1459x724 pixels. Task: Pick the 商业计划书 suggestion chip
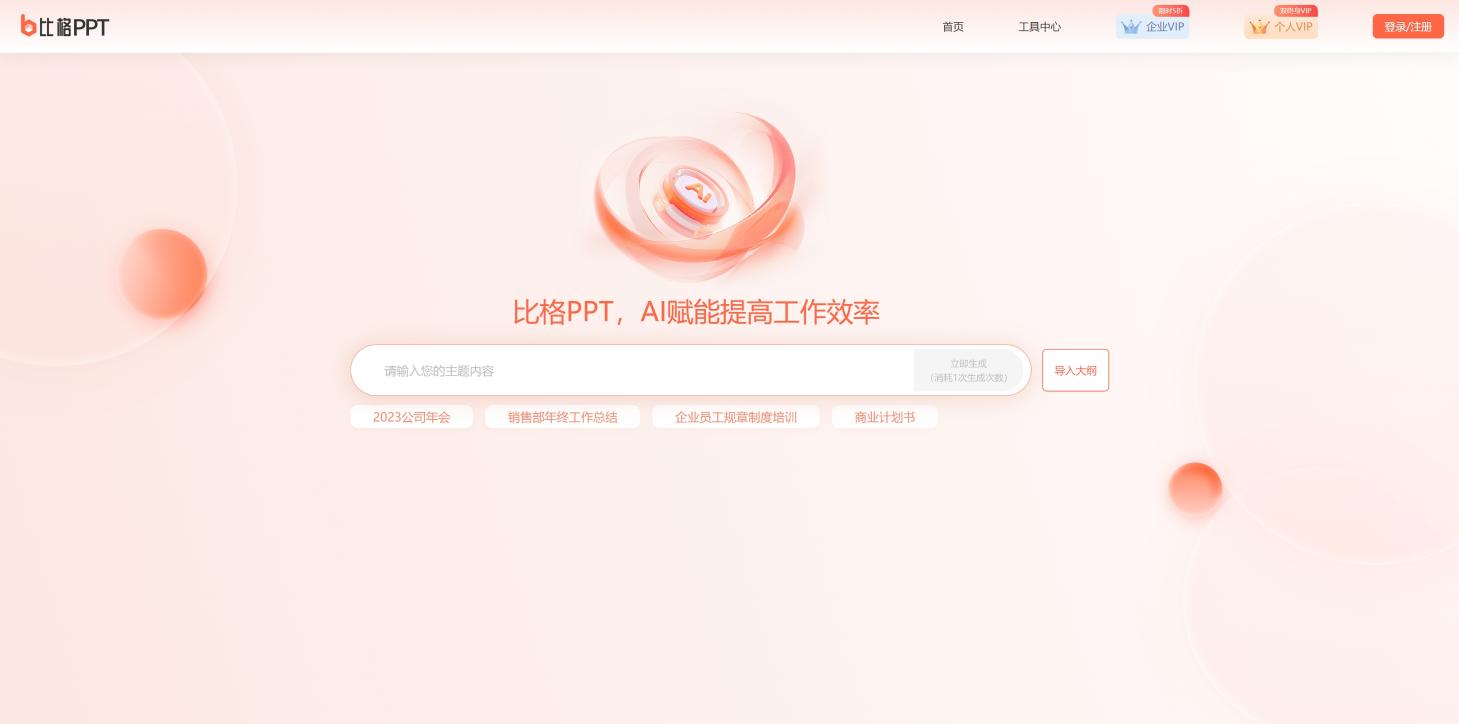[x=885, y=417]
